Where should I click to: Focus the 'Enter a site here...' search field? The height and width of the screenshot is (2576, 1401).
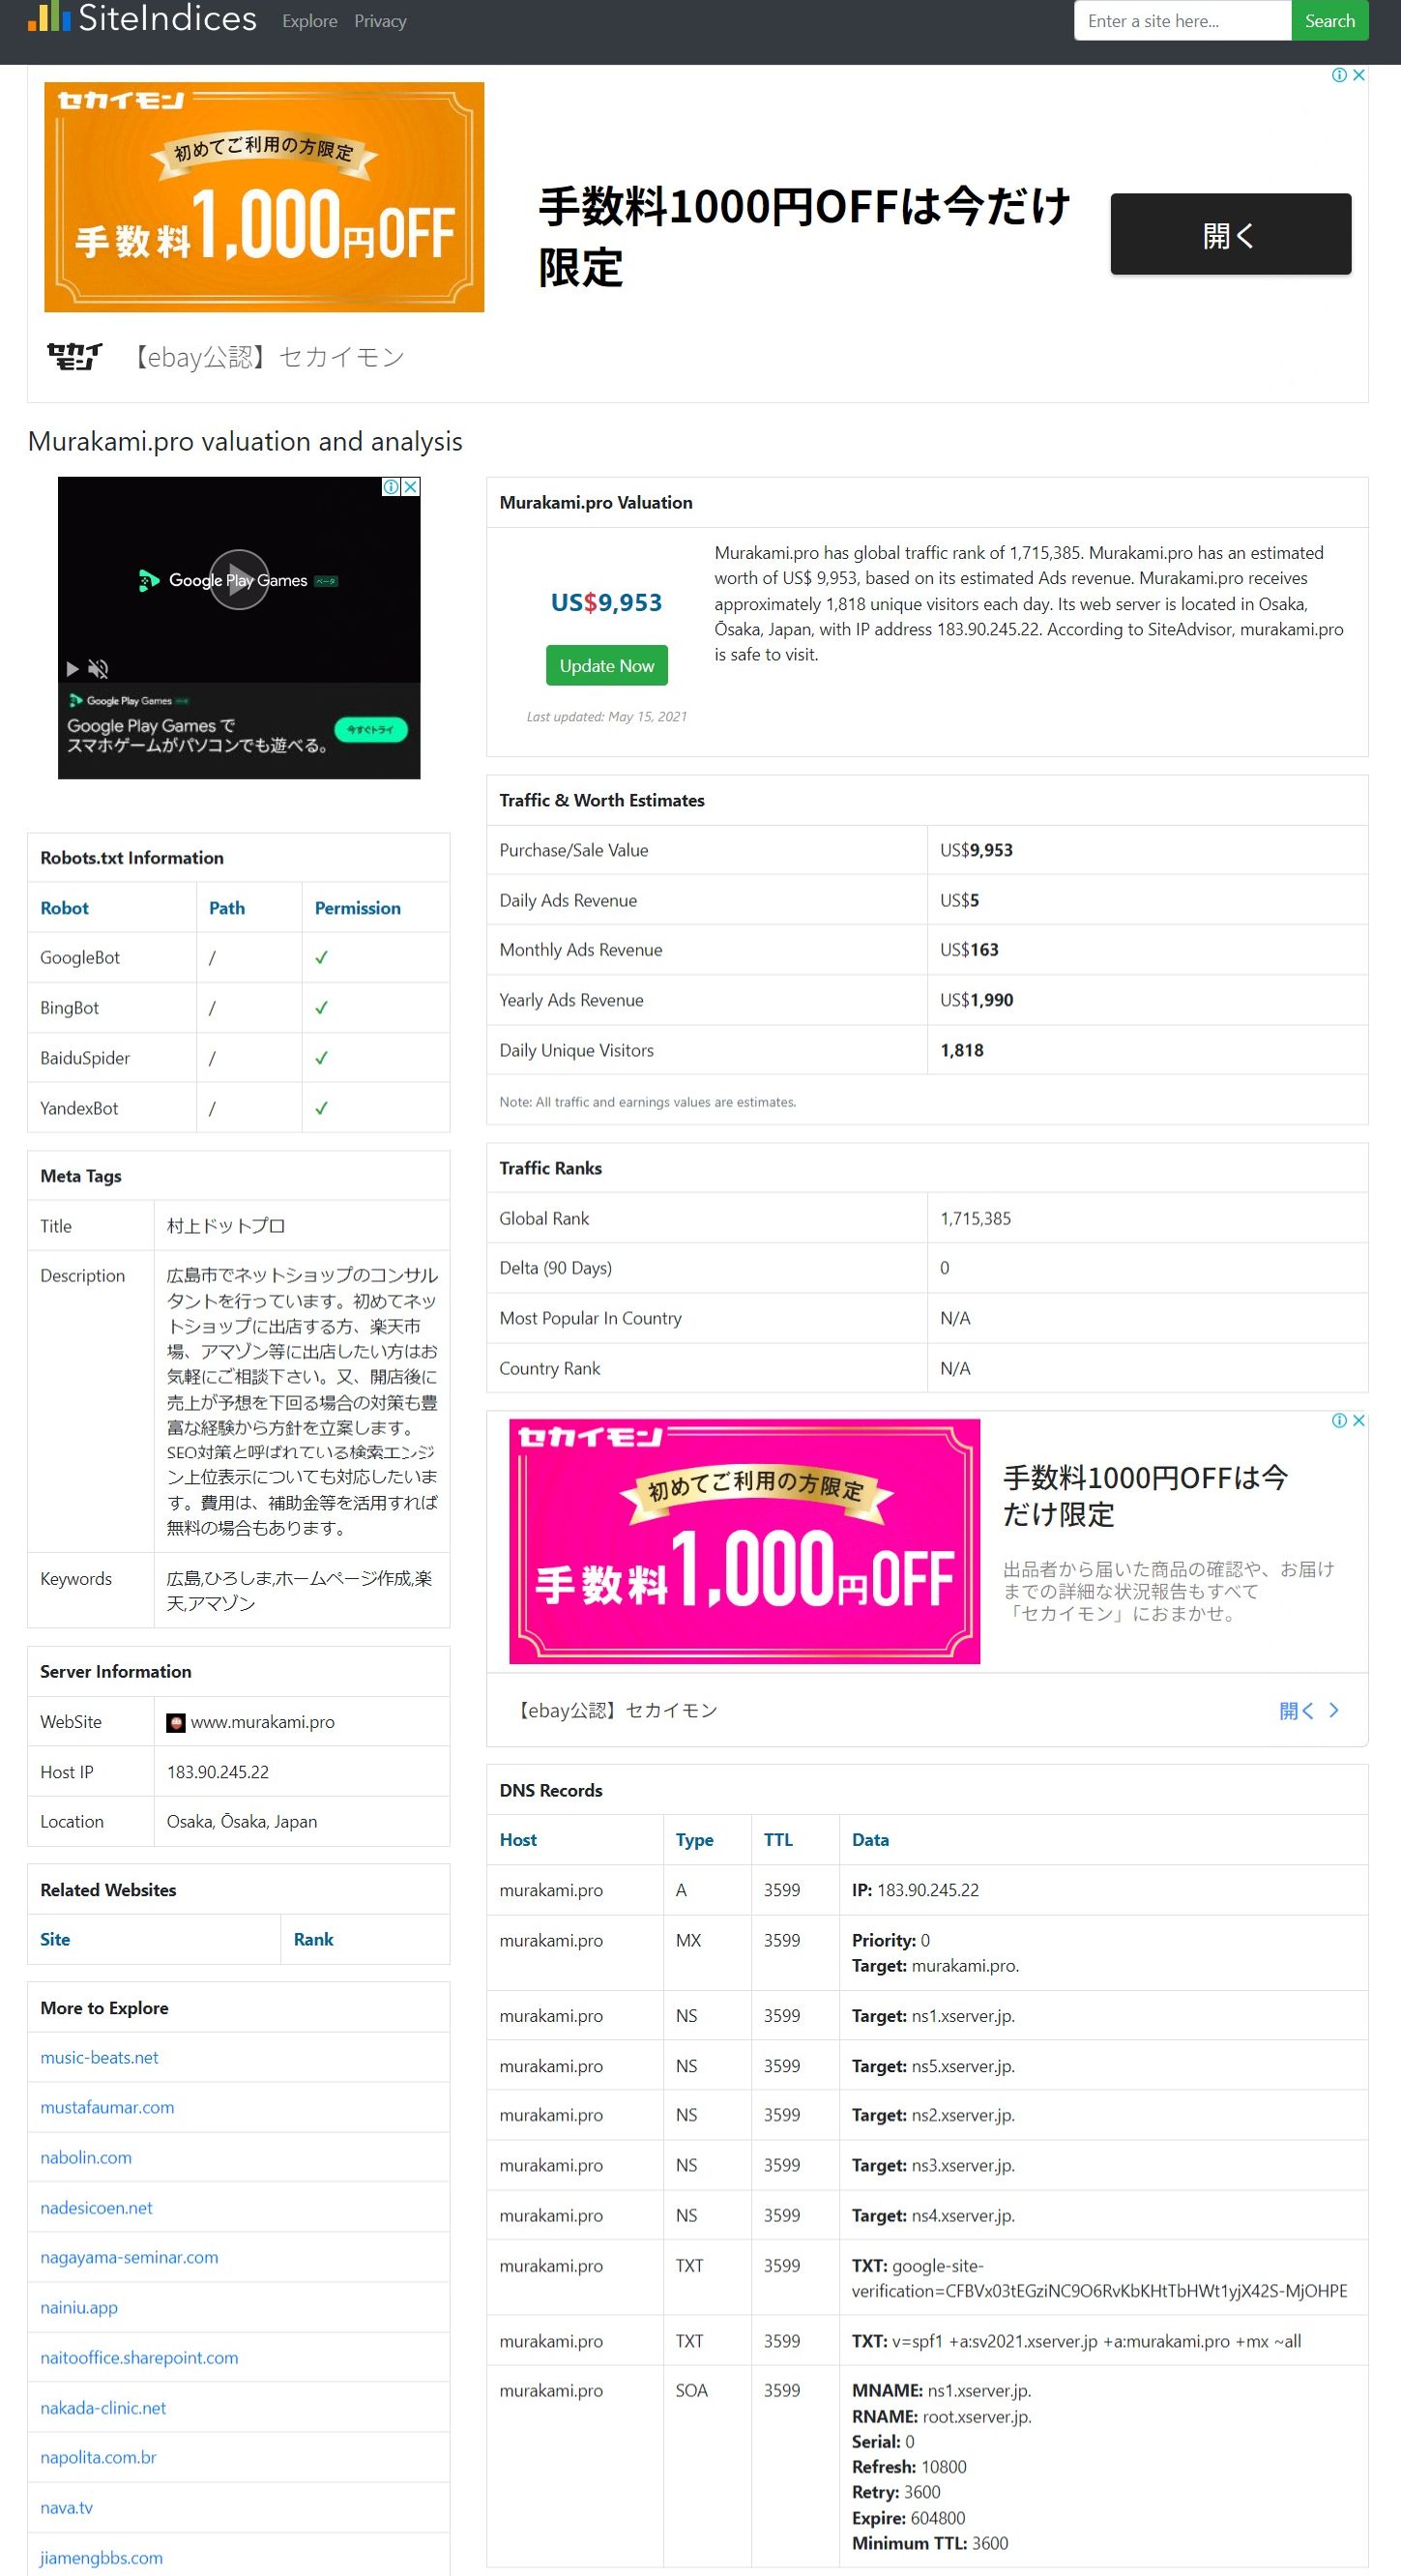[x=1182, y=21]
